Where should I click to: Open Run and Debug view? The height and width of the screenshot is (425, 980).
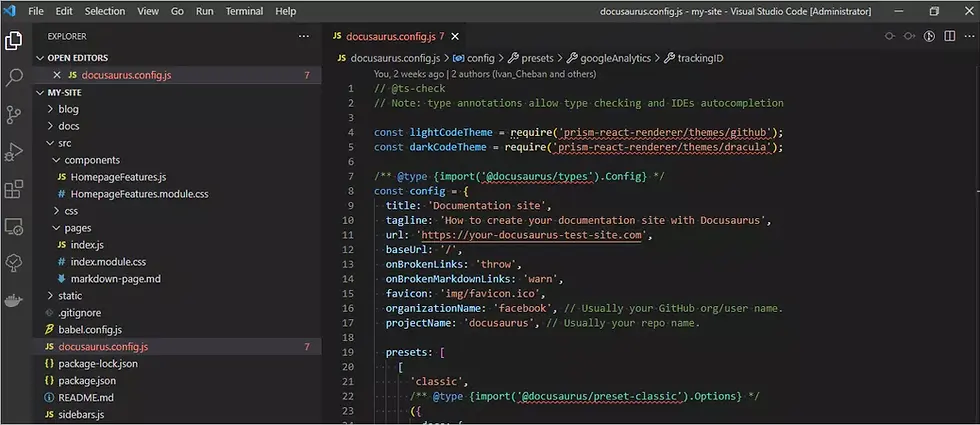pyautogui.click(x=14, y=152)
